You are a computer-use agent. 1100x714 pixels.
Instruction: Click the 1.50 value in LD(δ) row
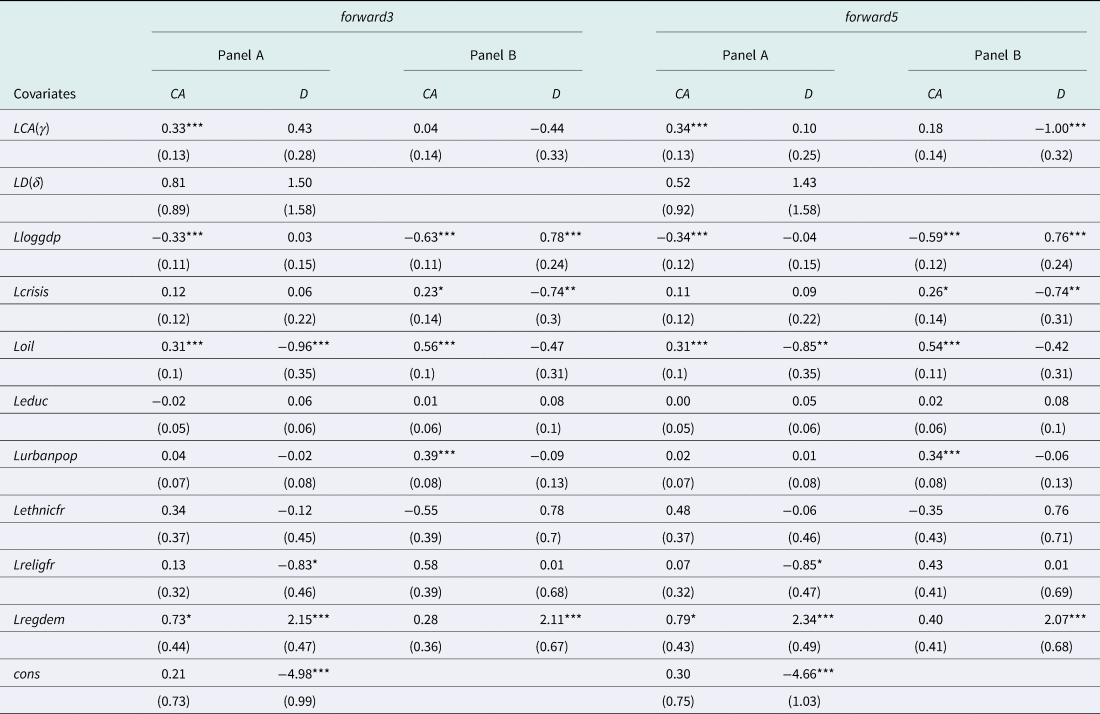pyautogui.click(x=300, y=183)
